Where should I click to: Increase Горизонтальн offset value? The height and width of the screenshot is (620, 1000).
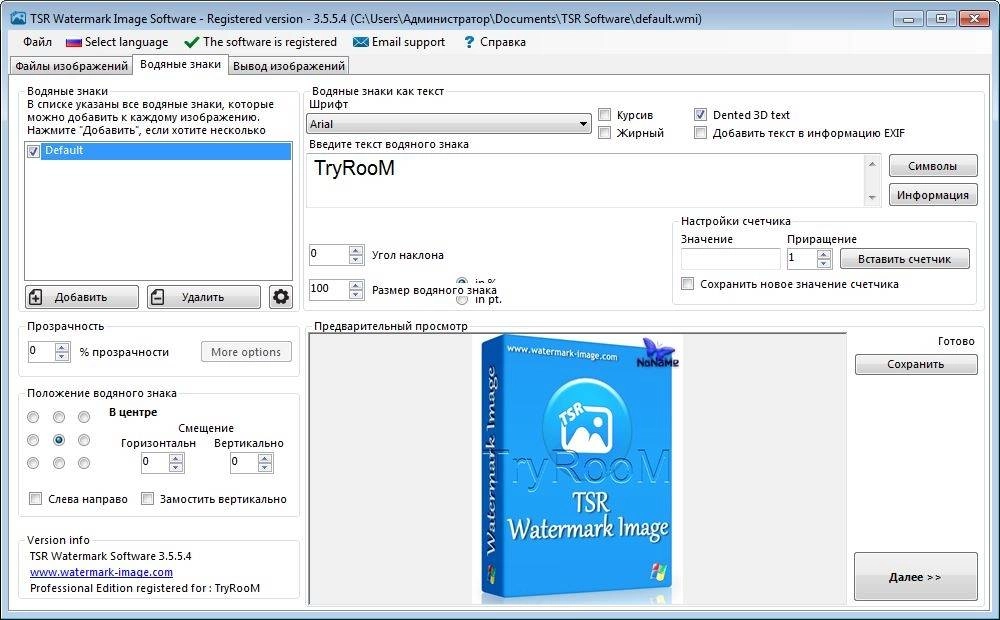pyautogui.click(x=176, y=459)
